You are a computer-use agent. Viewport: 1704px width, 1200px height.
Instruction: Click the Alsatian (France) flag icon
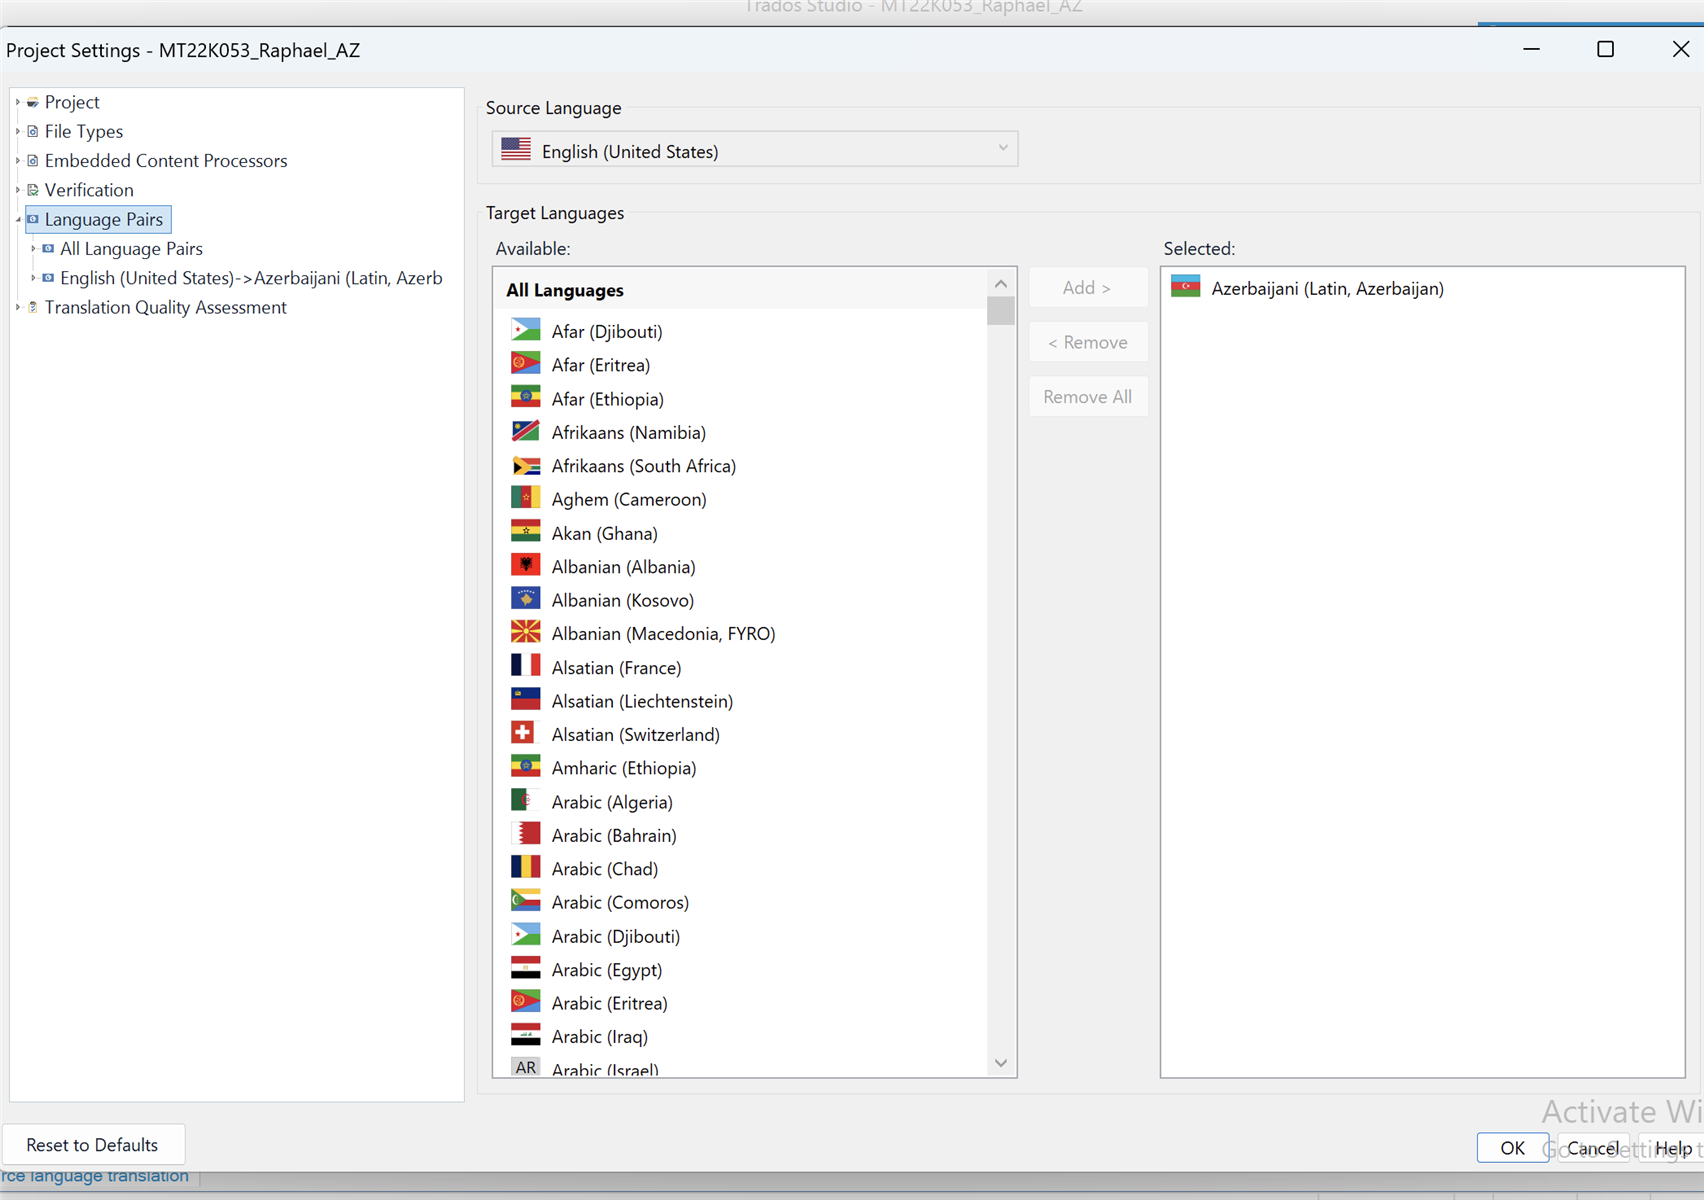click(525, 666)
